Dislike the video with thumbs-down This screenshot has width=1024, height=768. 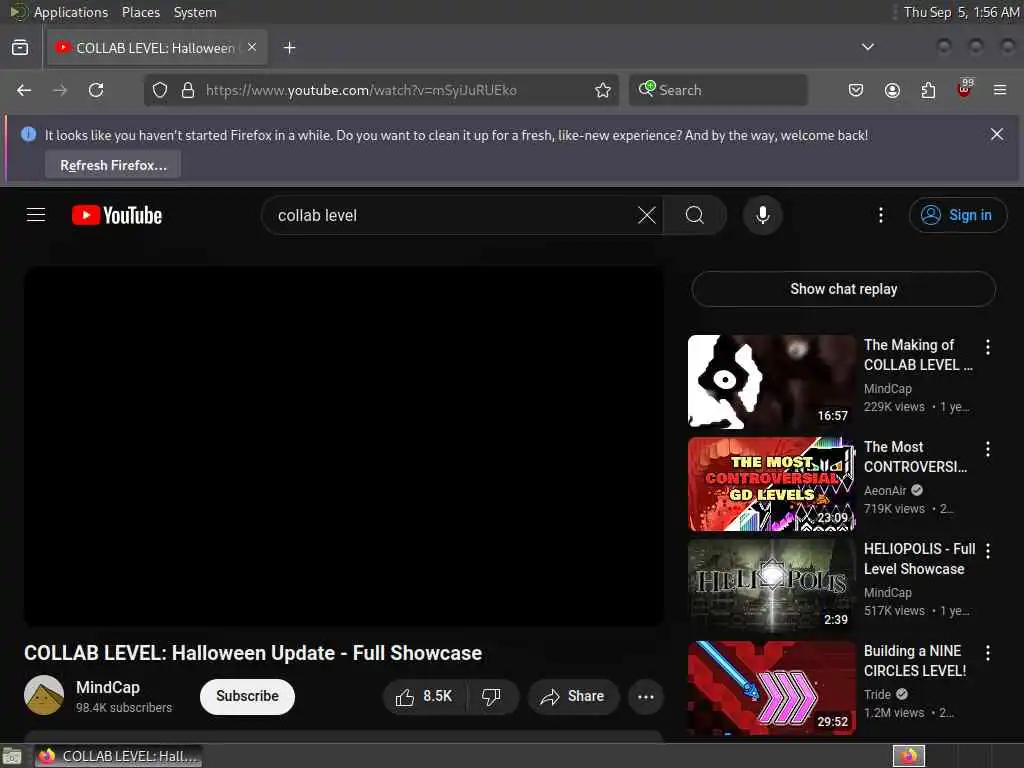point(492,696)
